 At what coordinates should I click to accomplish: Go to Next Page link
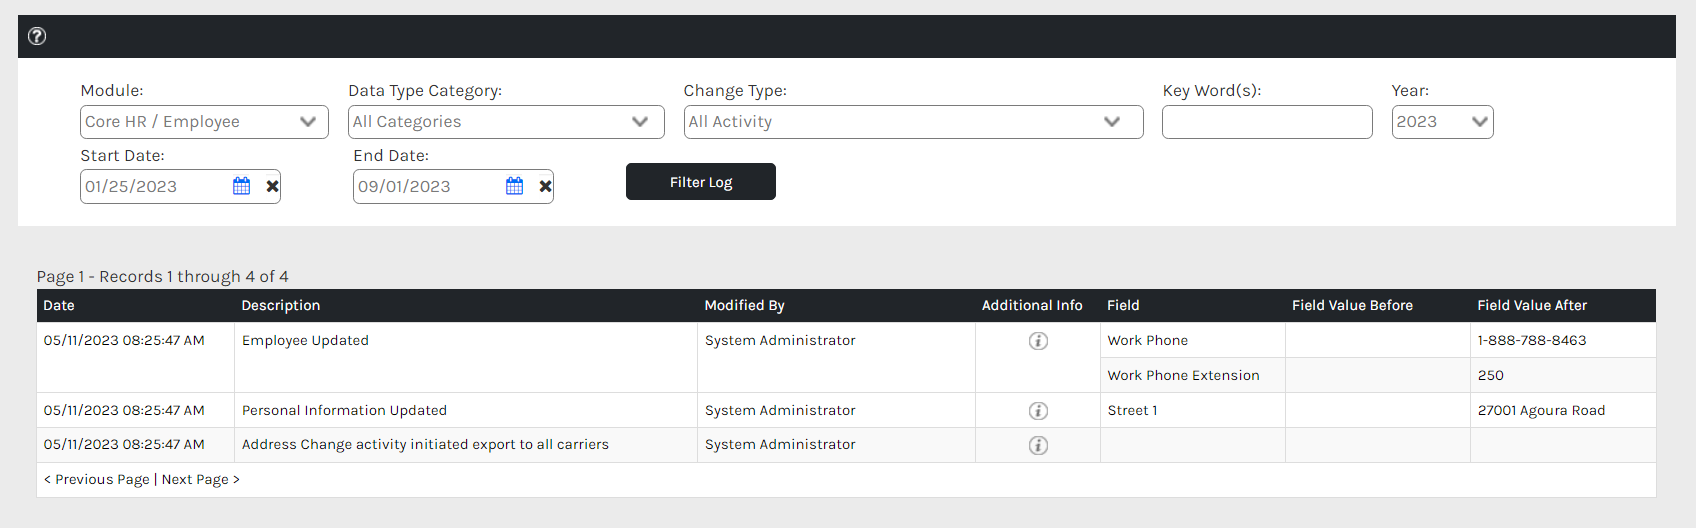pos(201,480)
